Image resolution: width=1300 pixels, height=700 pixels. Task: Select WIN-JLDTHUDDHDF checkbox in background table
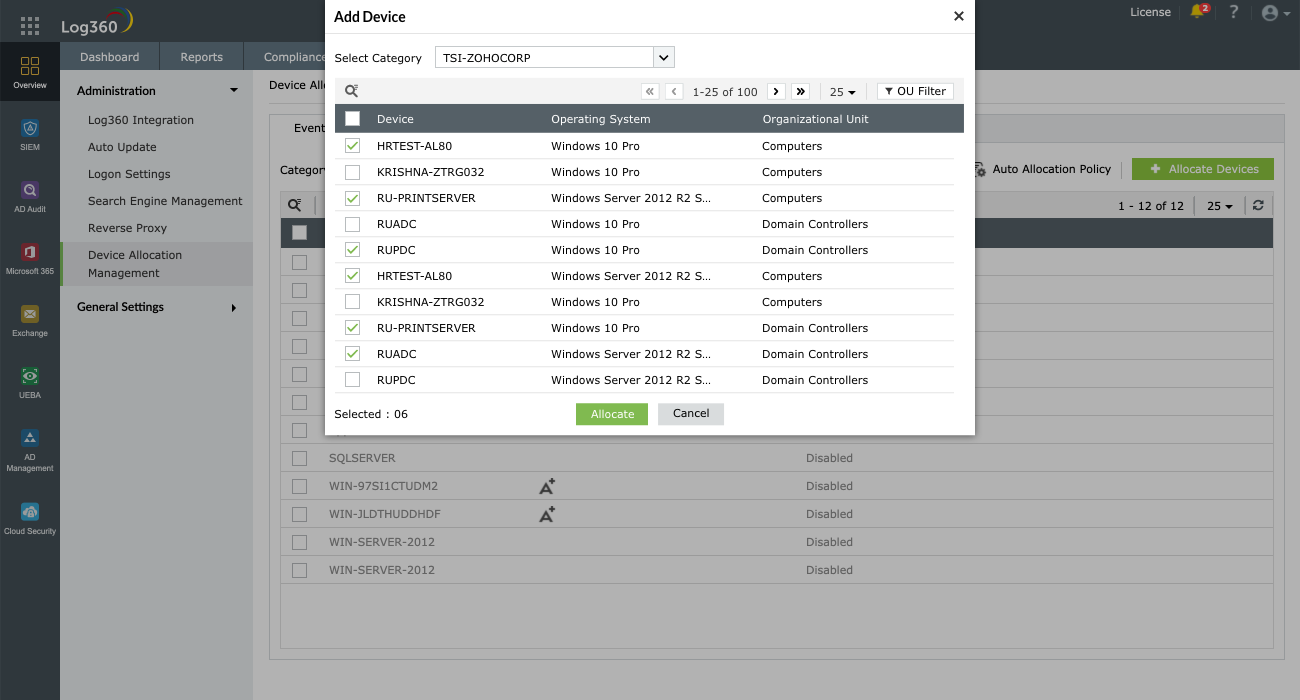click(299, 514)
